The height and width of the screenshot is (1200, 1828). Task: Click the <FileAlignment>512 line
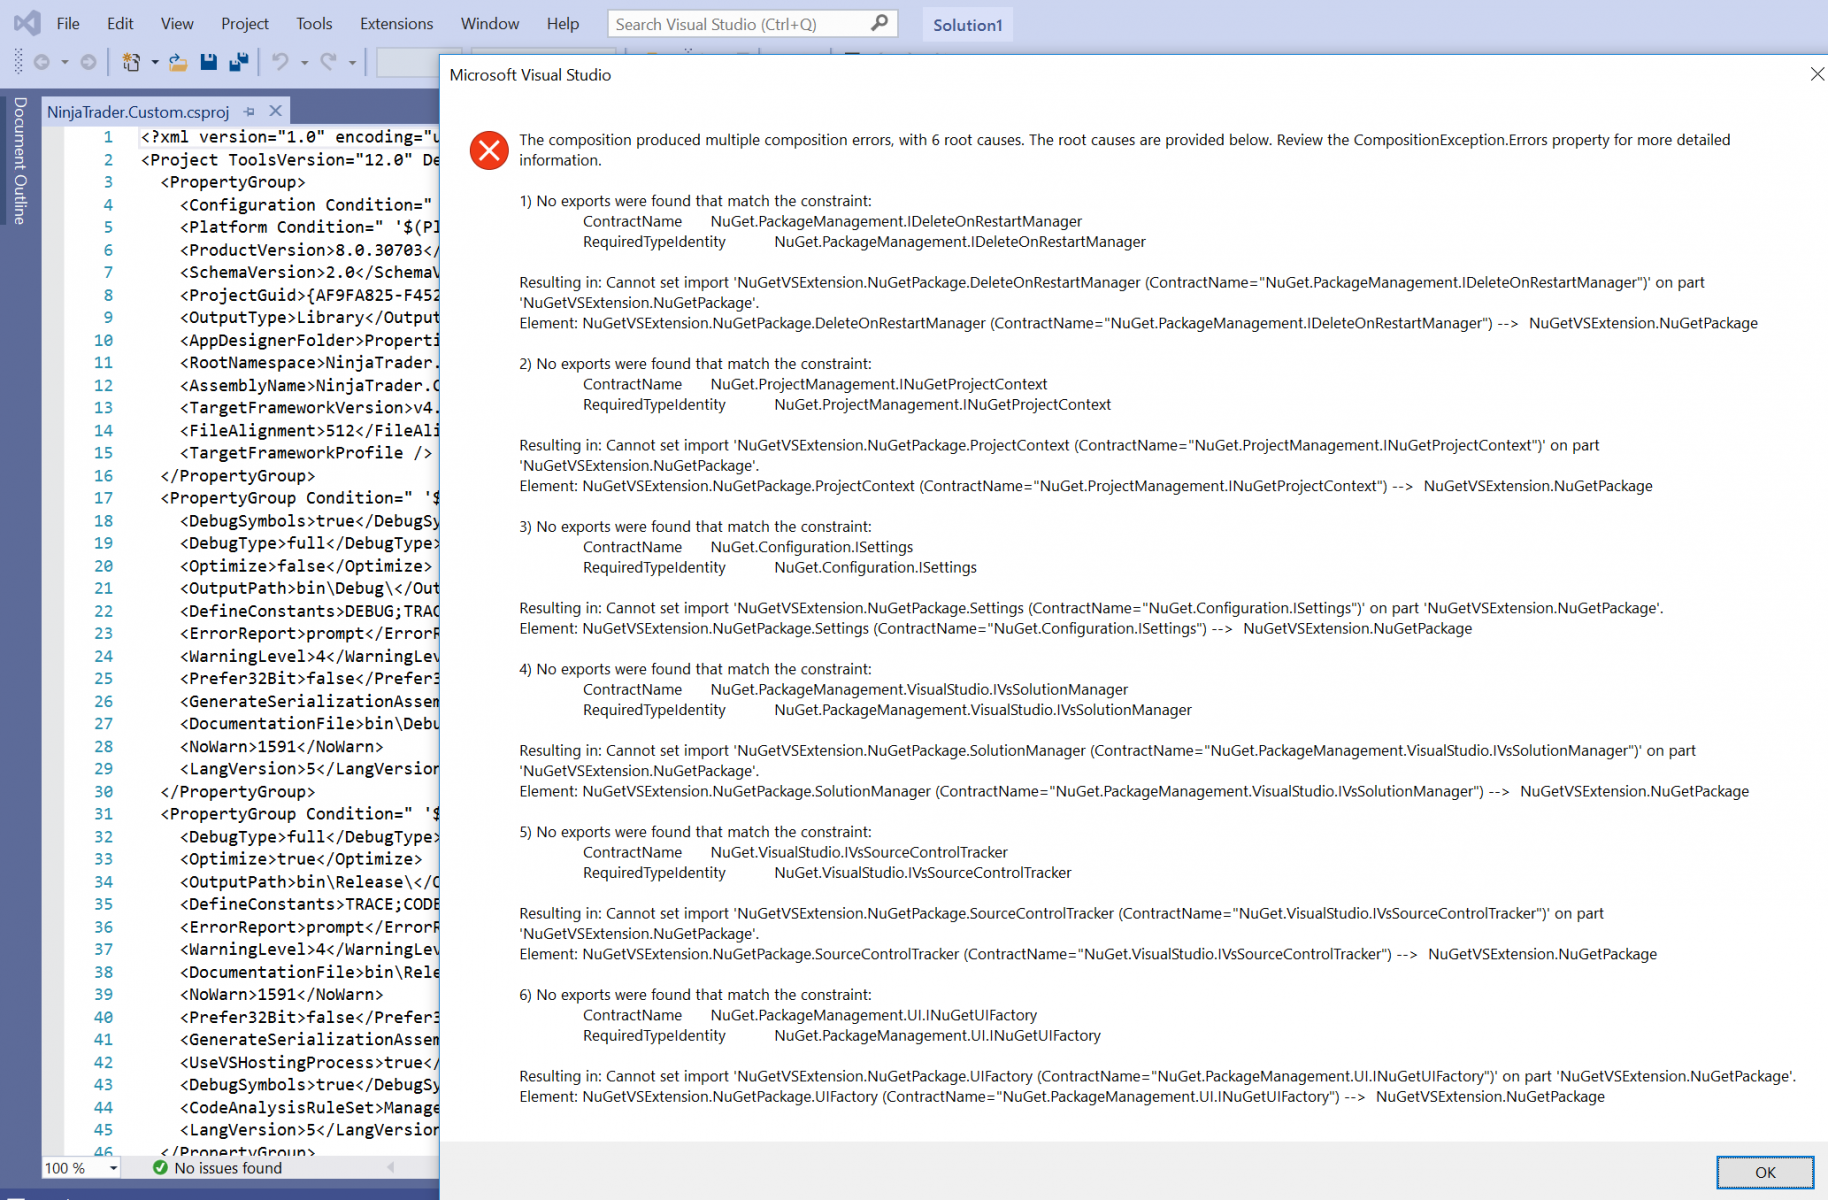309,430
